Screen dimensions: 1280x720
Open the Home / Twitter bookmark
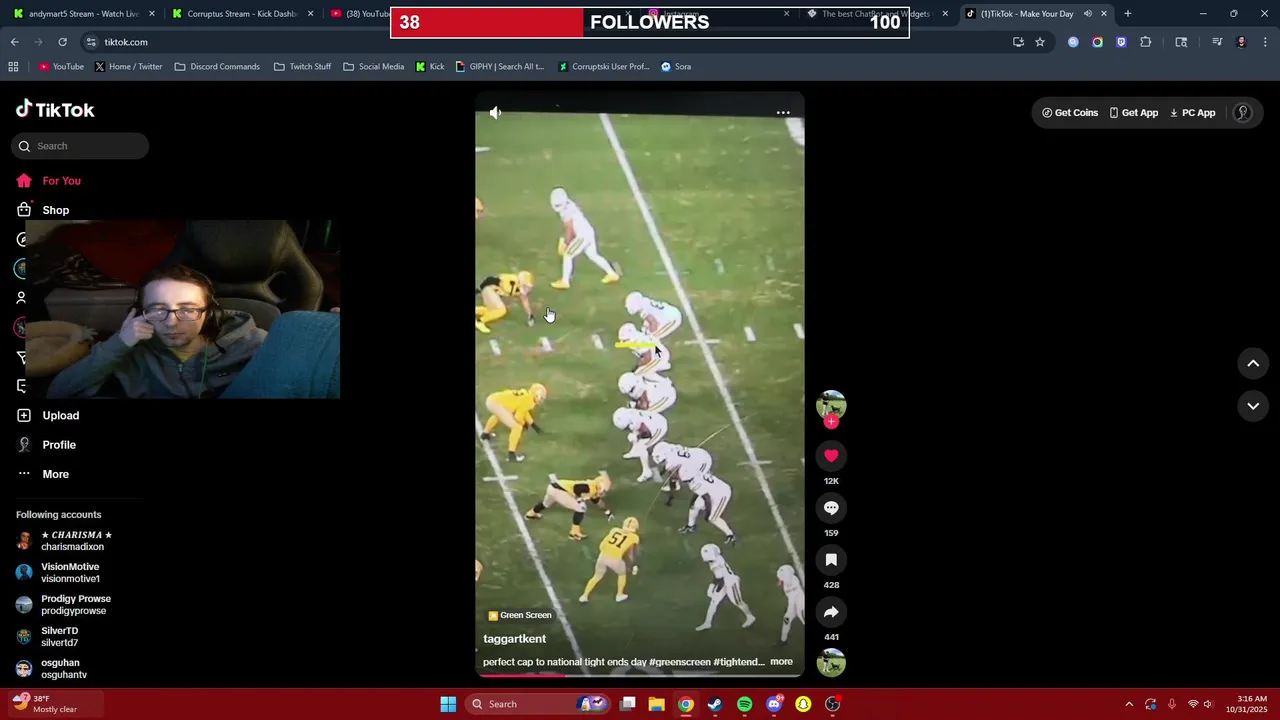click(128, 67)
